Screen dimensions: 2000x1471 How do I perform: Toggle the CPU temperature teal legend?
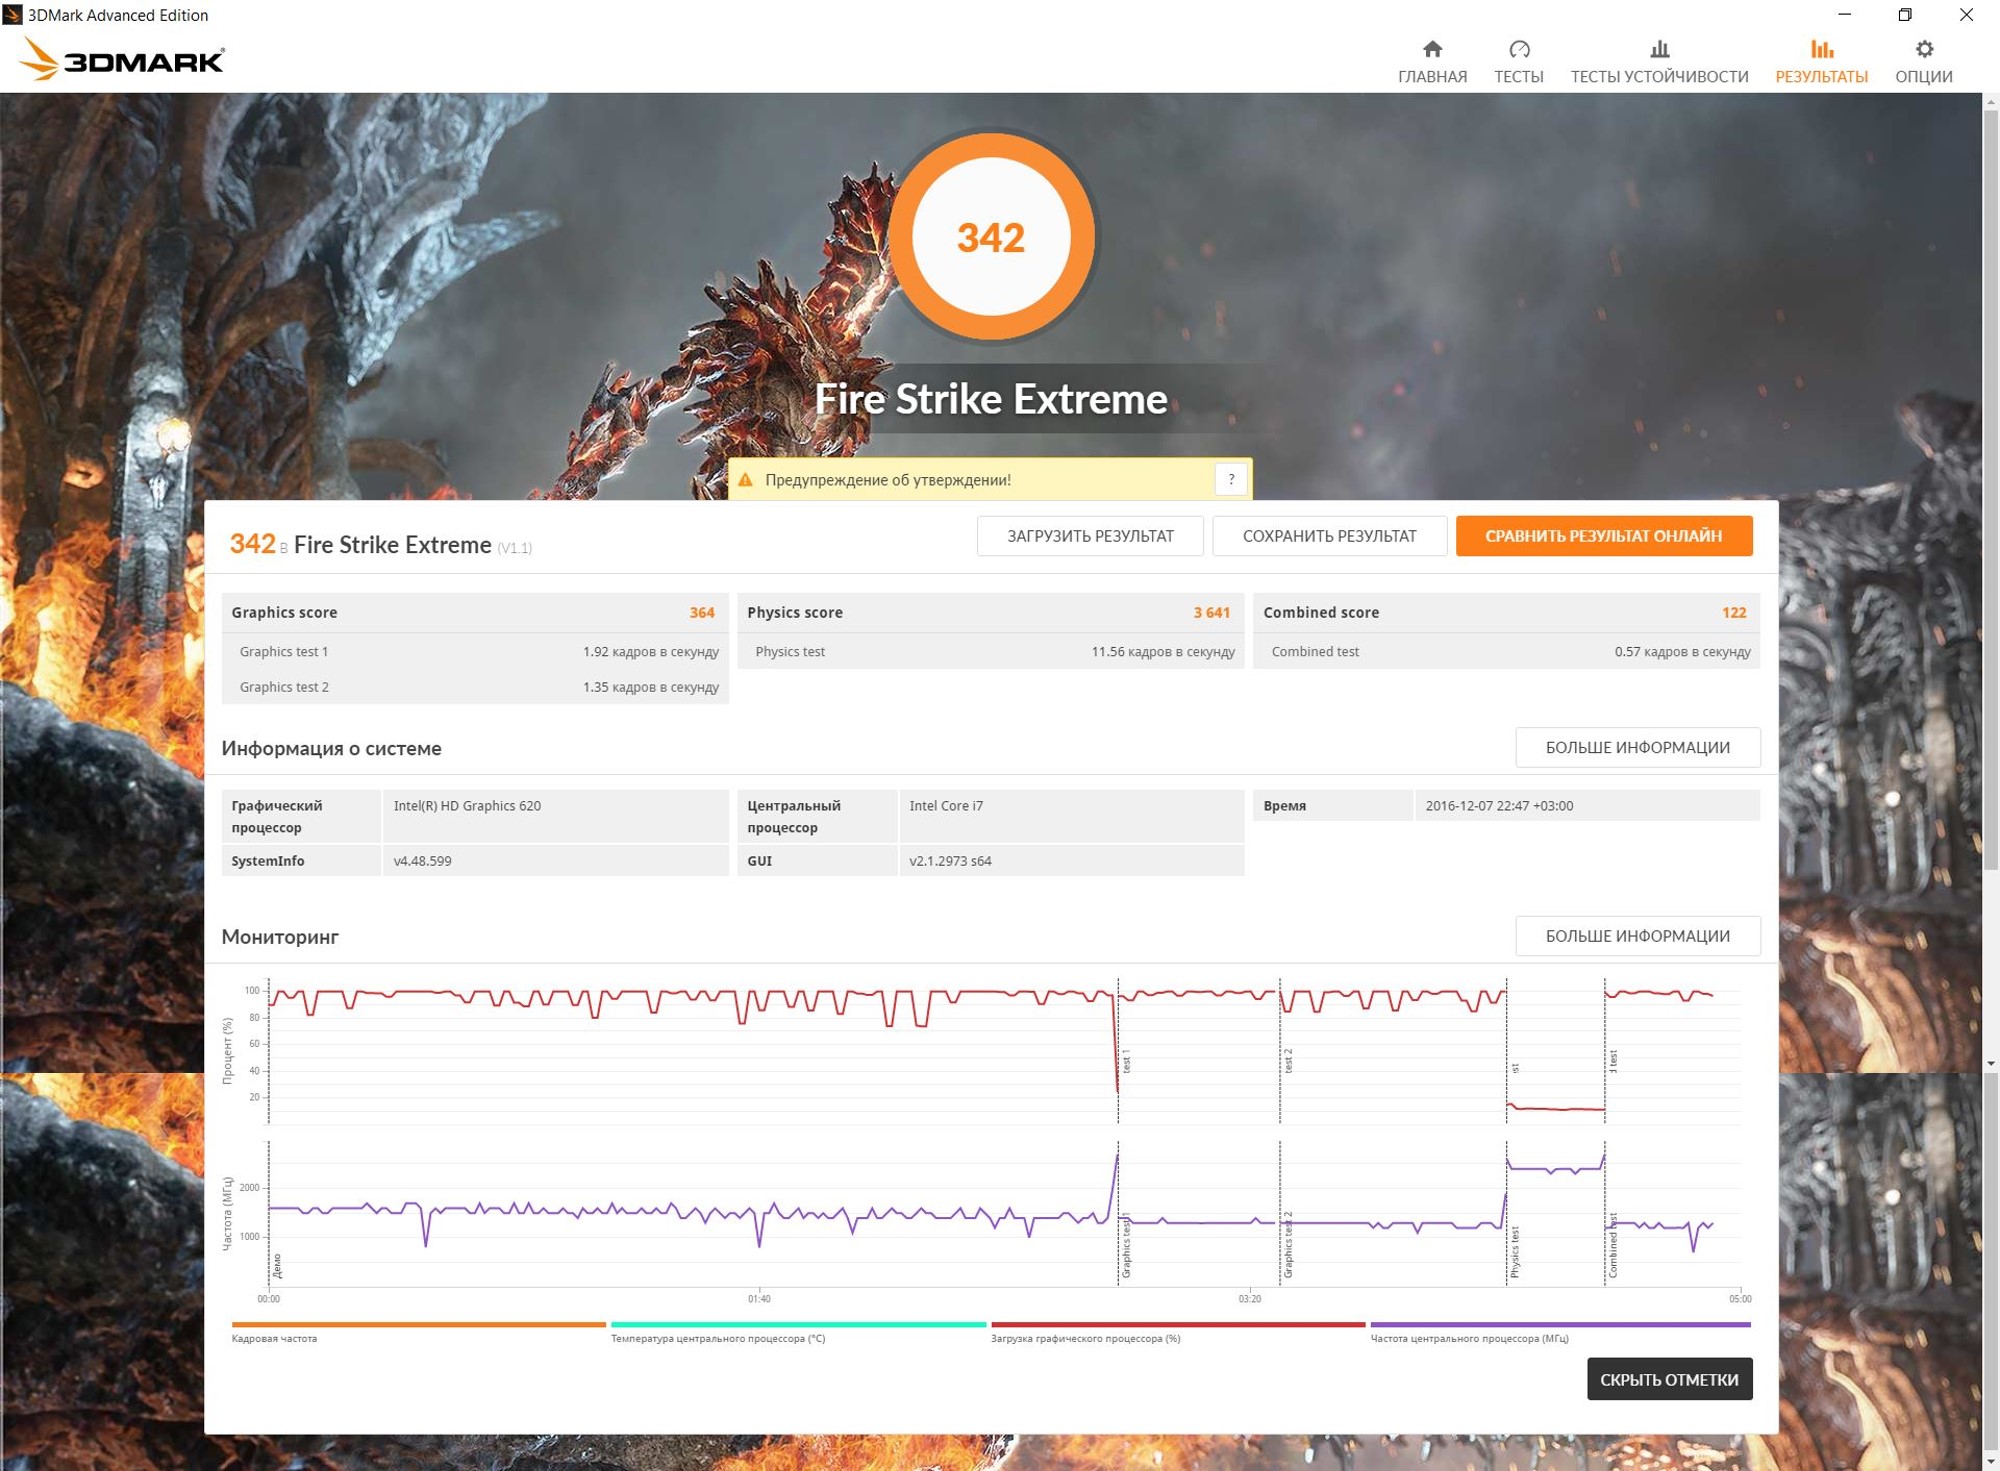click(x=798, y=1331)
